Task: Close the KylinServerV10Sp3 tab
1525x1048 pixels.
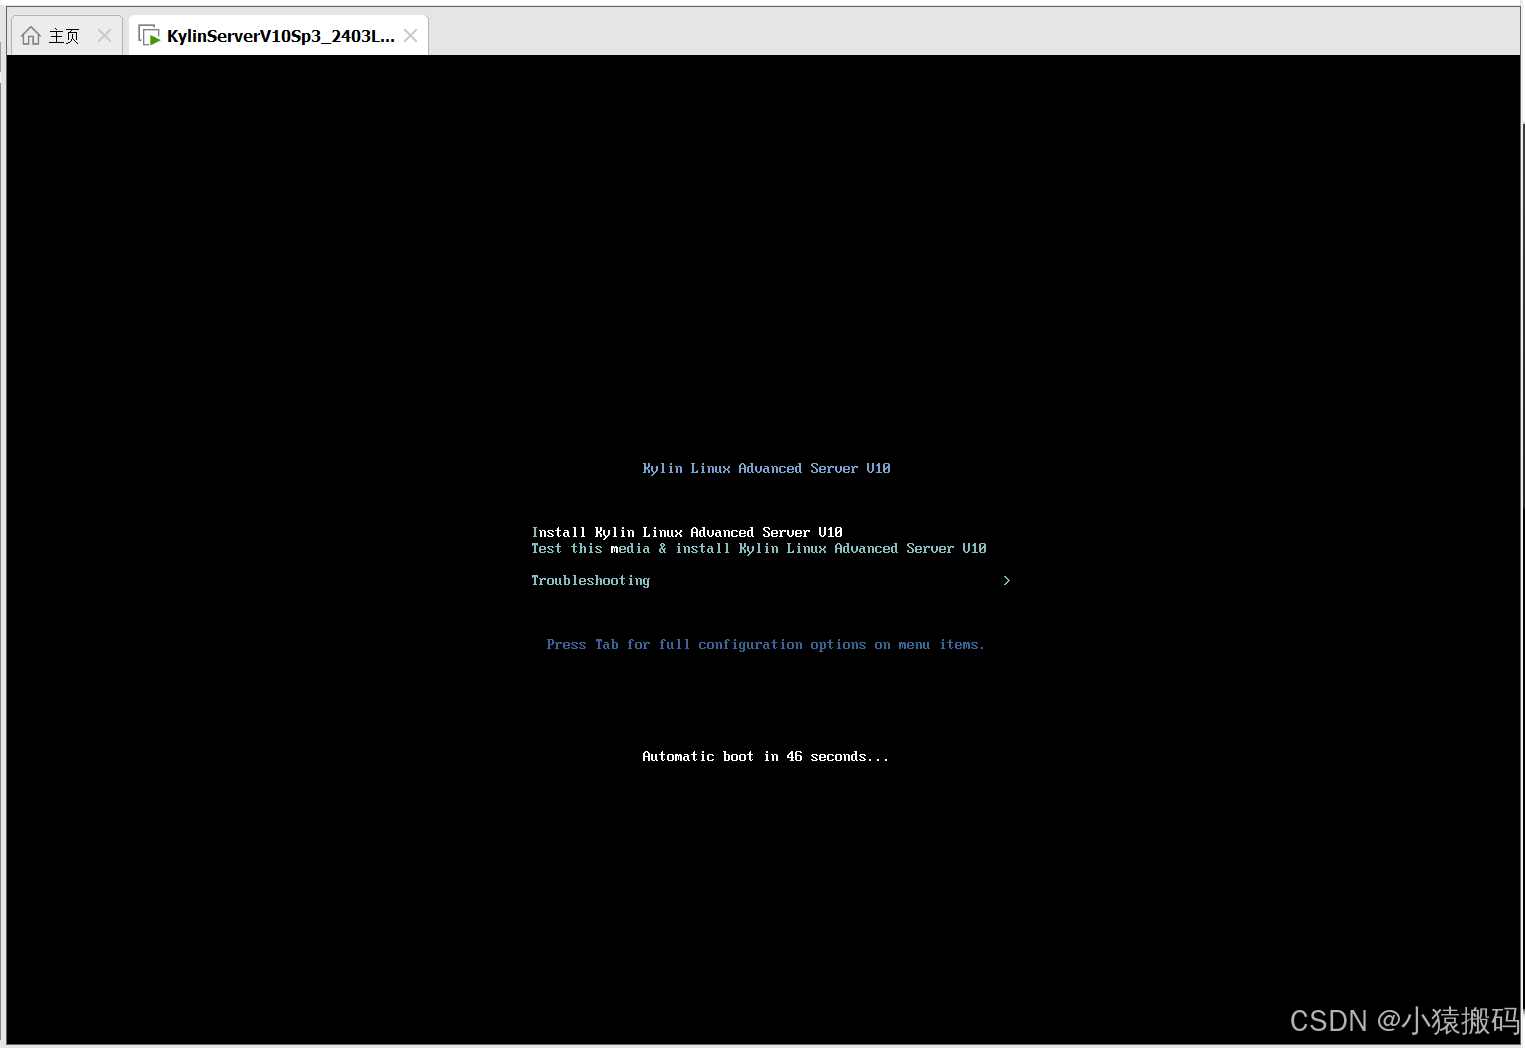Action: point(411,36)
